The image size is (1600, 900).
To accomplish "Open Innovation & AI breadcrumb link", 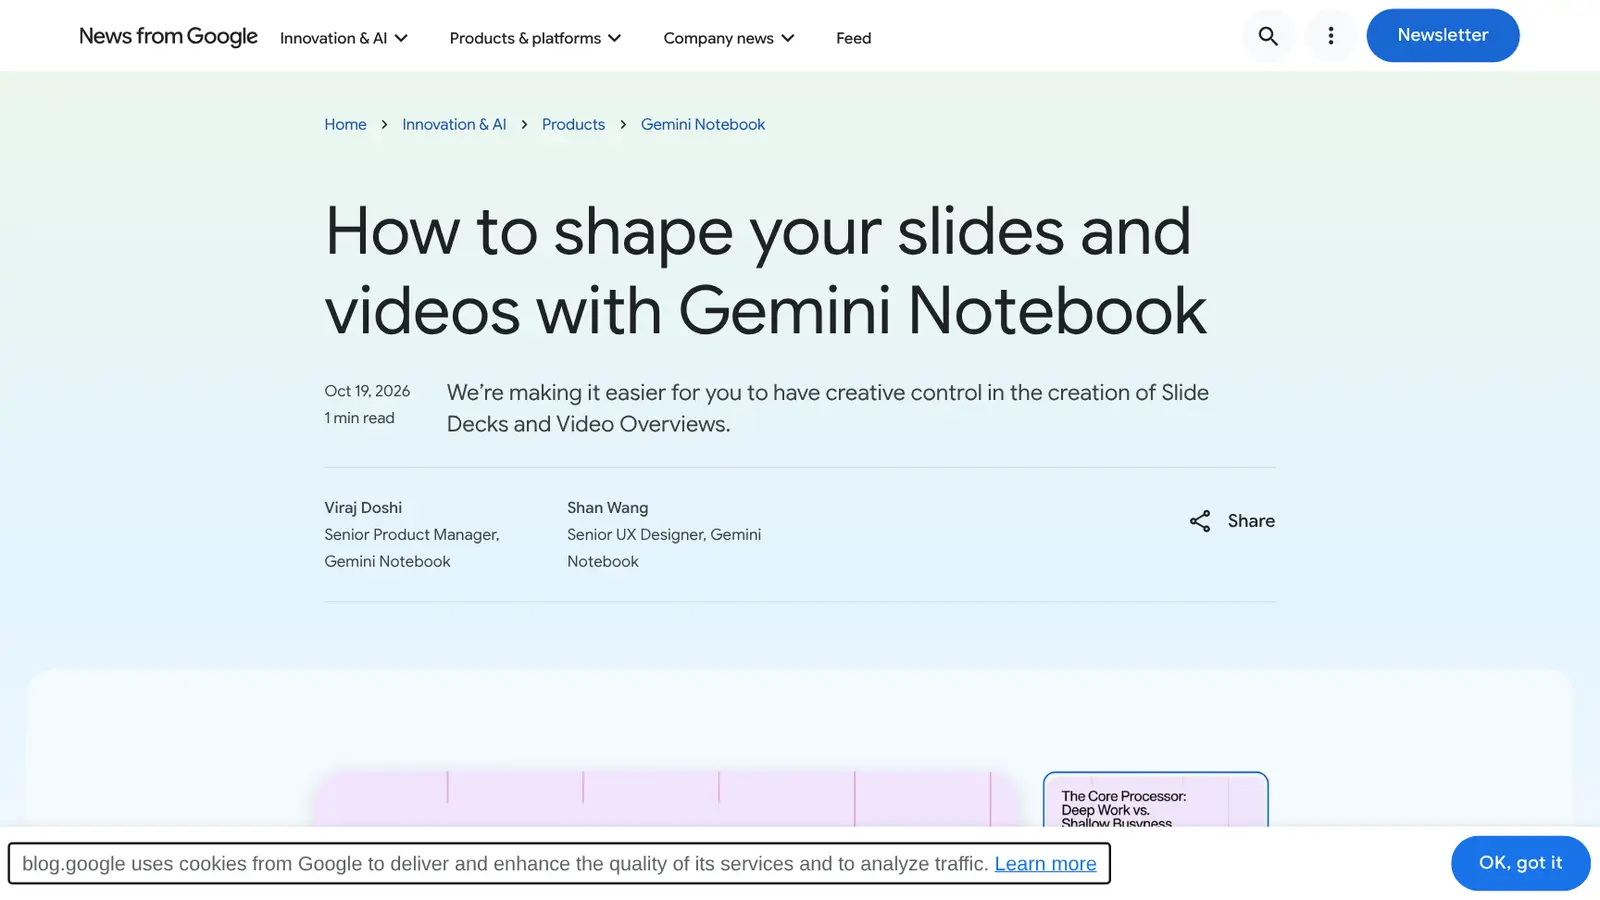I will (x=454, y=124).
